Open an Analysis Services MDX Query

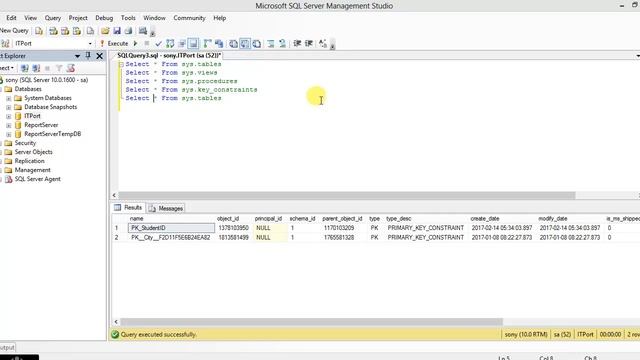pyautogui.click(x=53, y=31)
